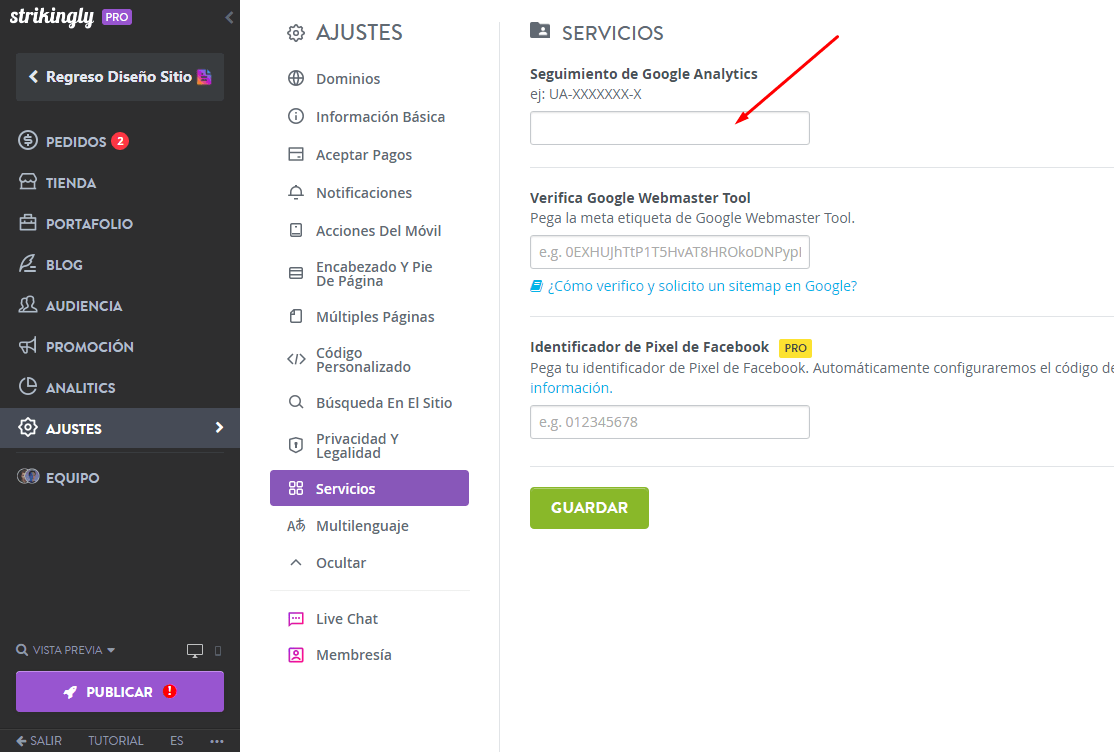Click the Código Personalizado code icon
1114x752 pixels.
[x=296, y=359]
